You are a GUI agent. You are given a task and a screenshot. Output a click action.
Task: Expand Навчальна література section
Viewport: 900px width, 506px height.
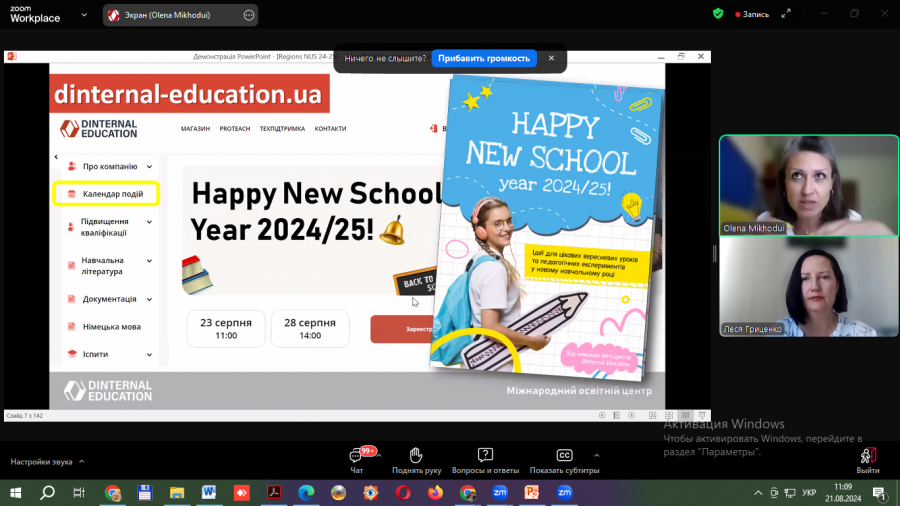pyautogui.click(x=149, y=261)
